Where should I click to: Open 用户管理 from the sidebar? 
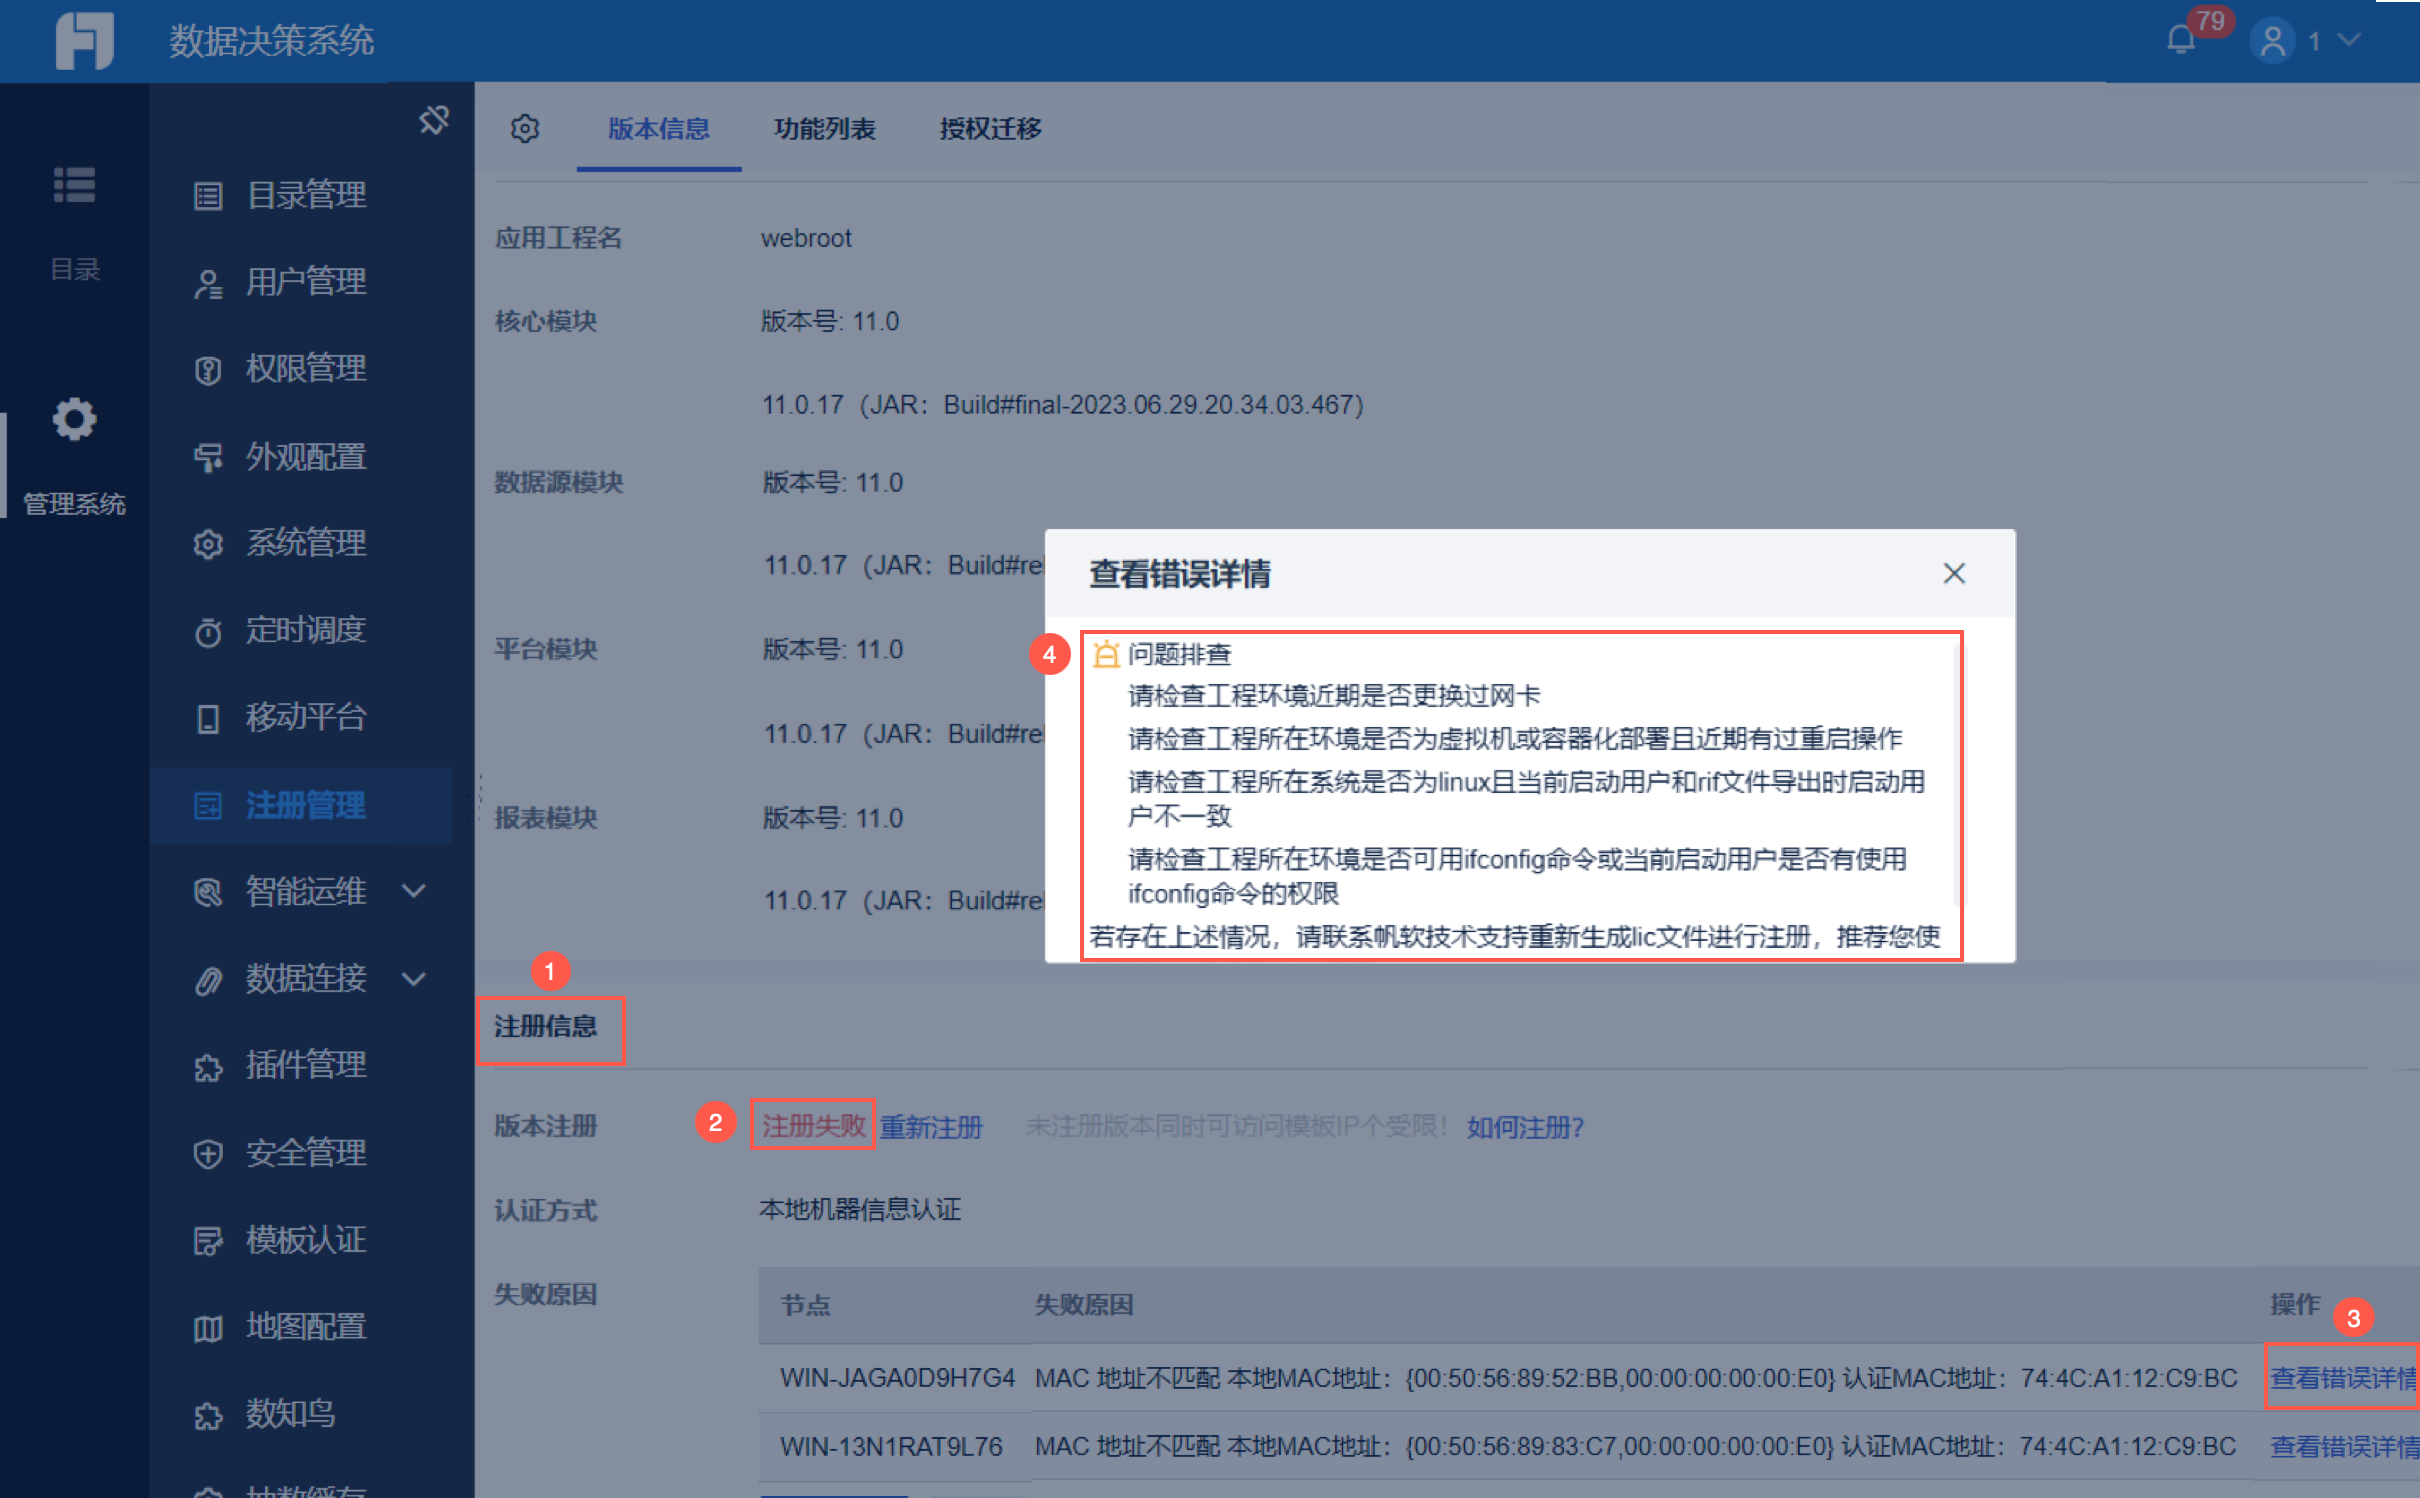point(305,282)
